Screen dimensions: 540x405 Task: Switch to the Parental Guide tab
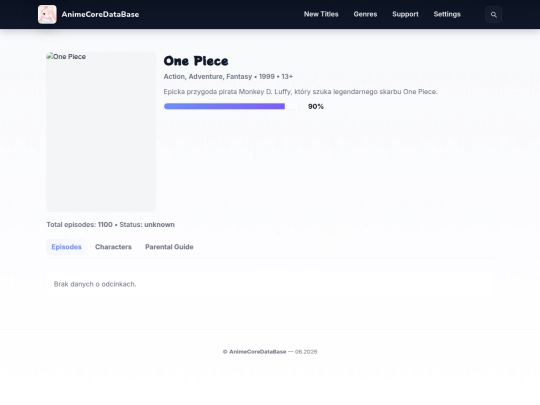169,247
